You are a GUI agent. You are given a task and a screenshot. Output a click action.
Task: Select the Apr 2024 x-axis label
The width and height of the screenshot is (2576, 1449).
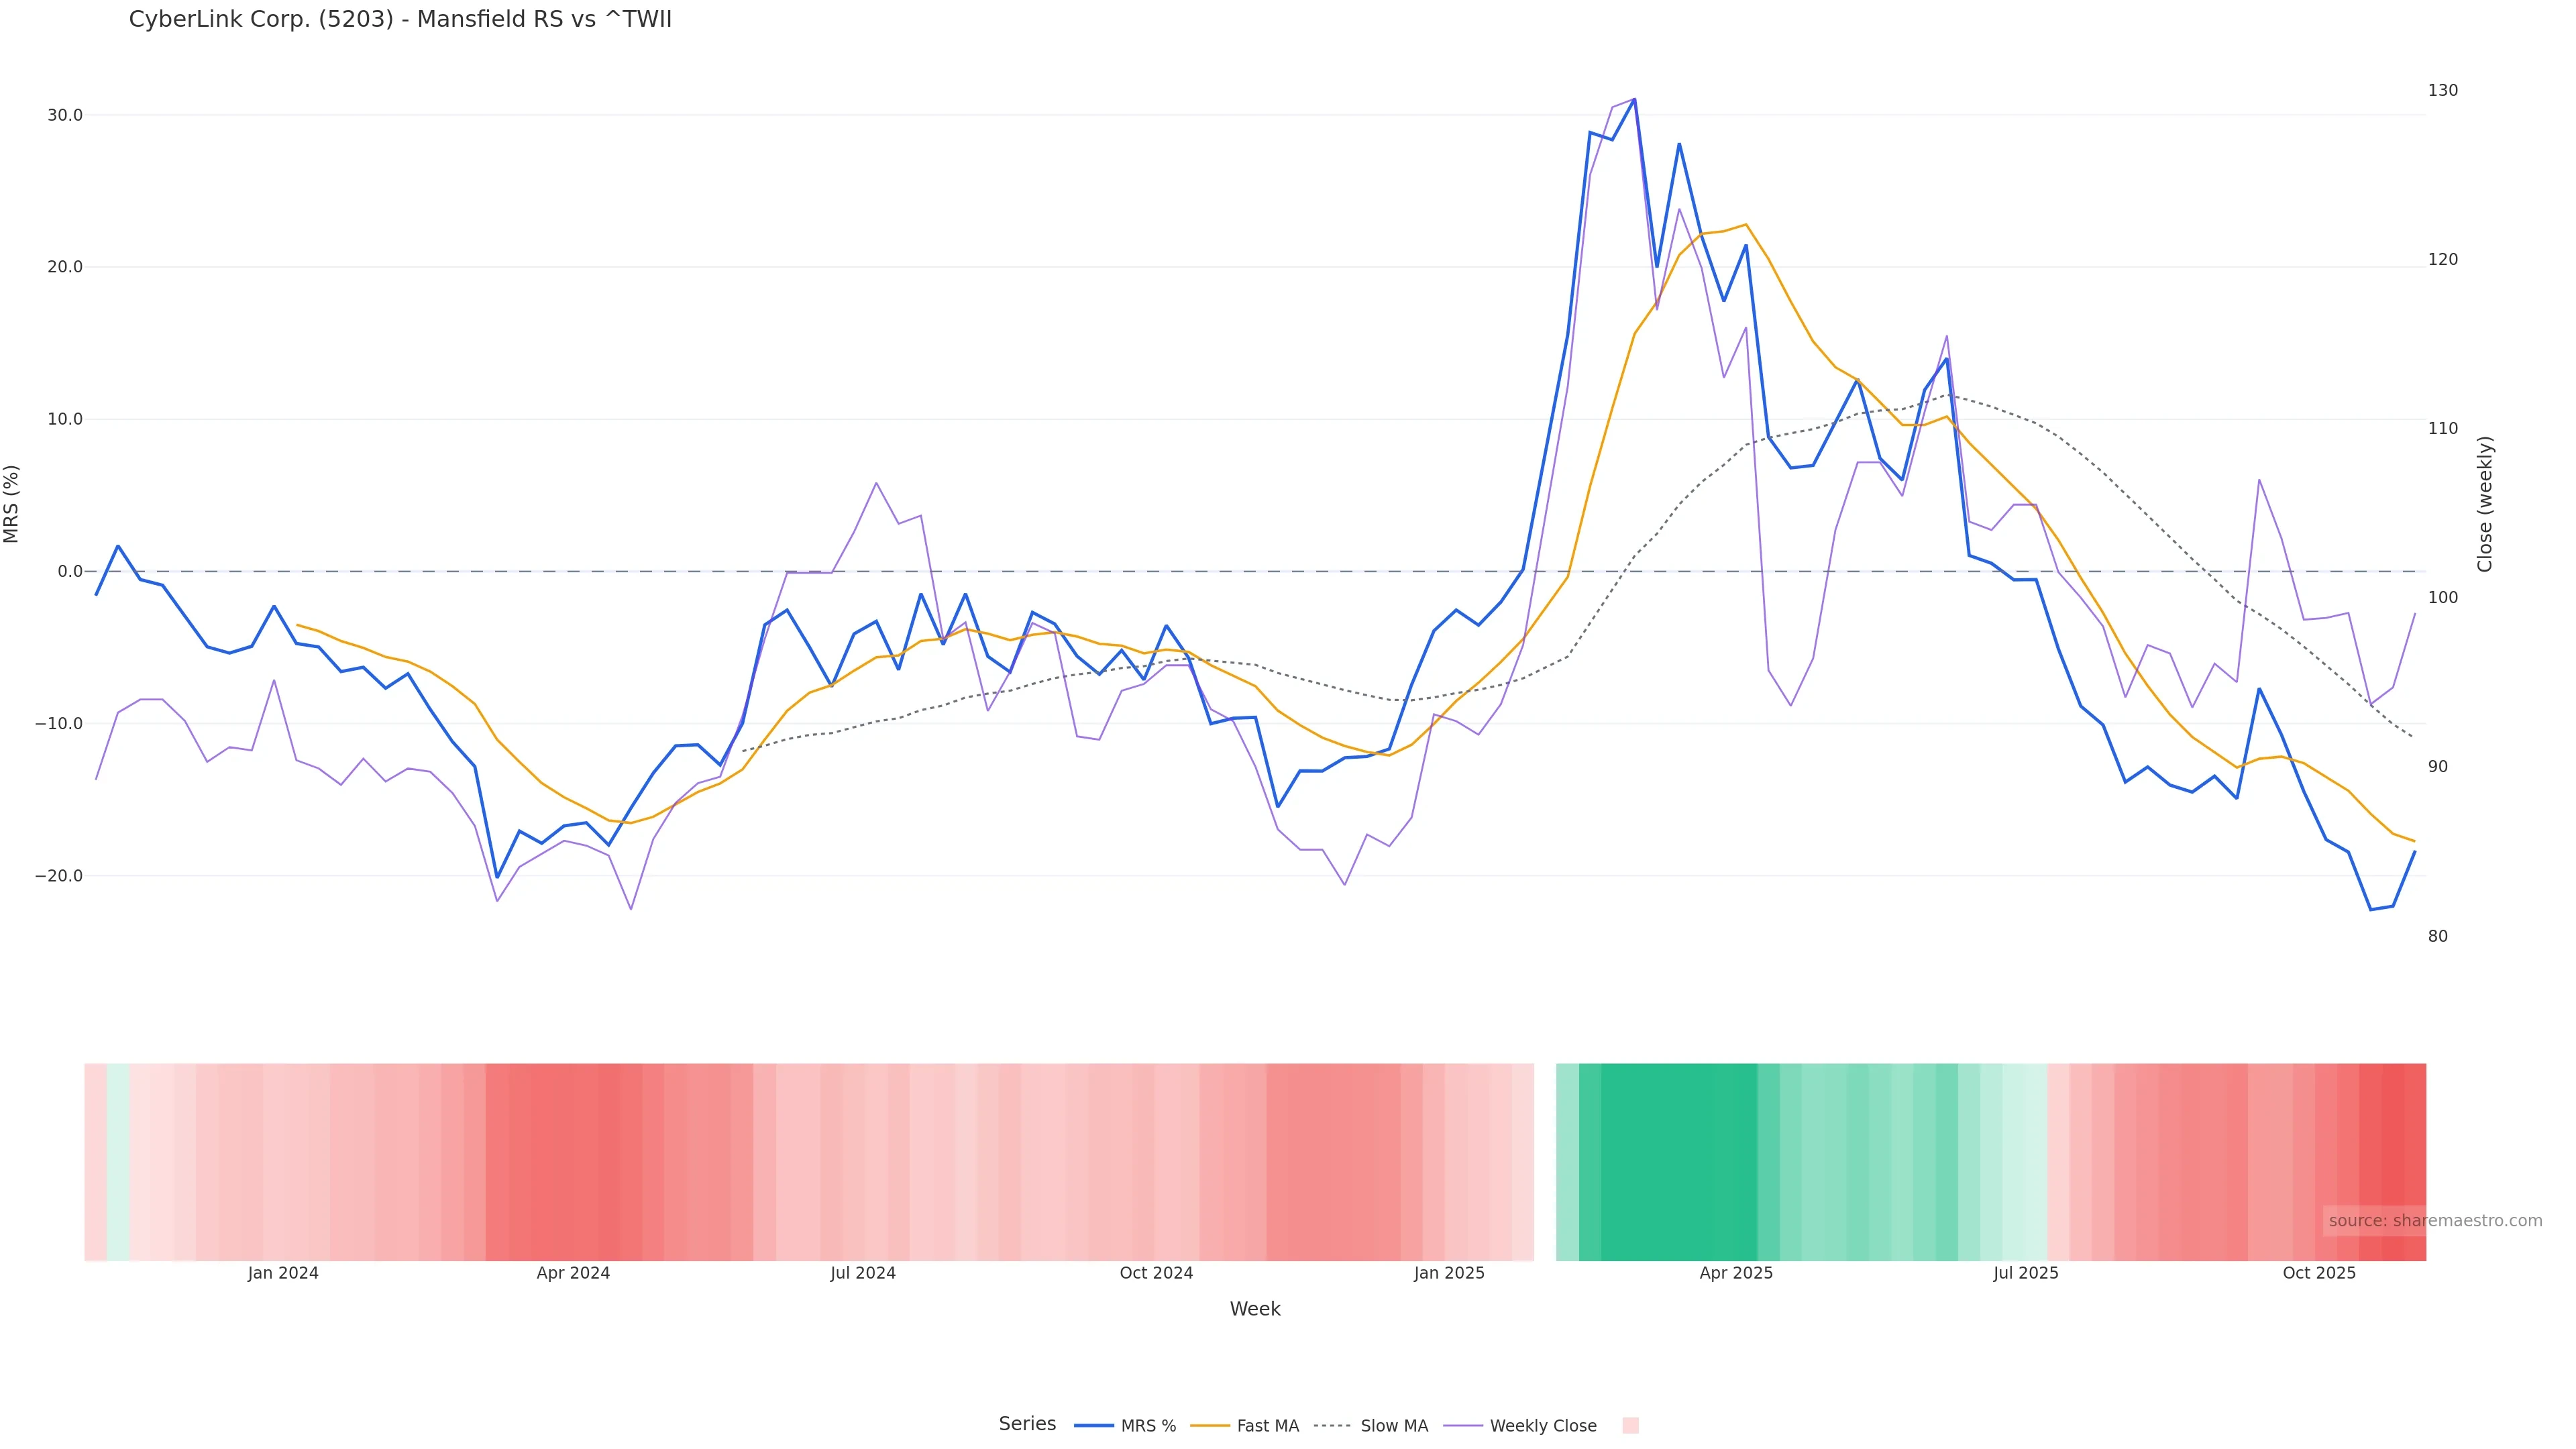573,1274
